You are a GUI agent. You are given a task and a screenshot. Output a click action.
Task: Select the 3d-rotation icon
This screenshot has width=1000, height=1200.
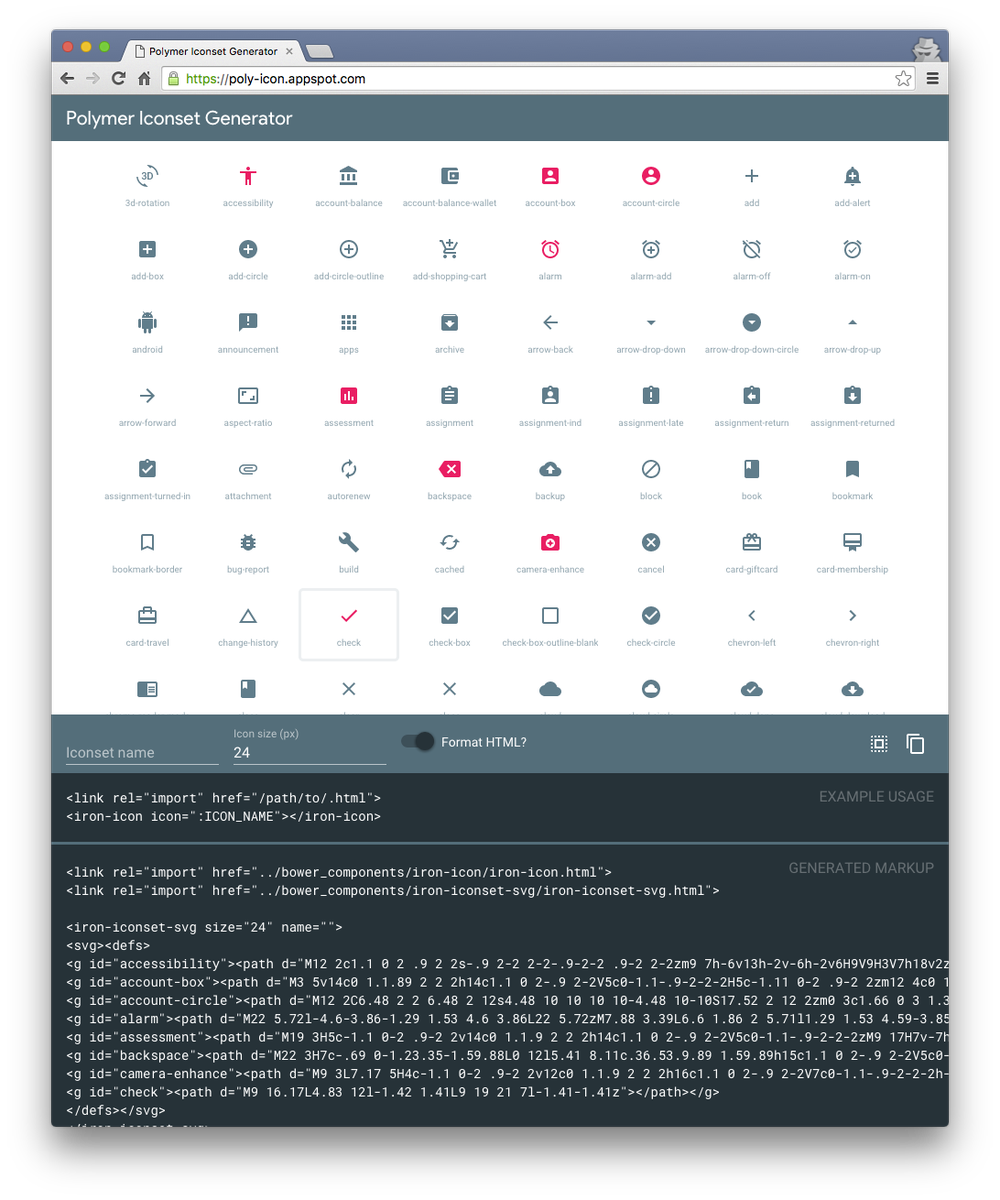(x=147, y=175)
